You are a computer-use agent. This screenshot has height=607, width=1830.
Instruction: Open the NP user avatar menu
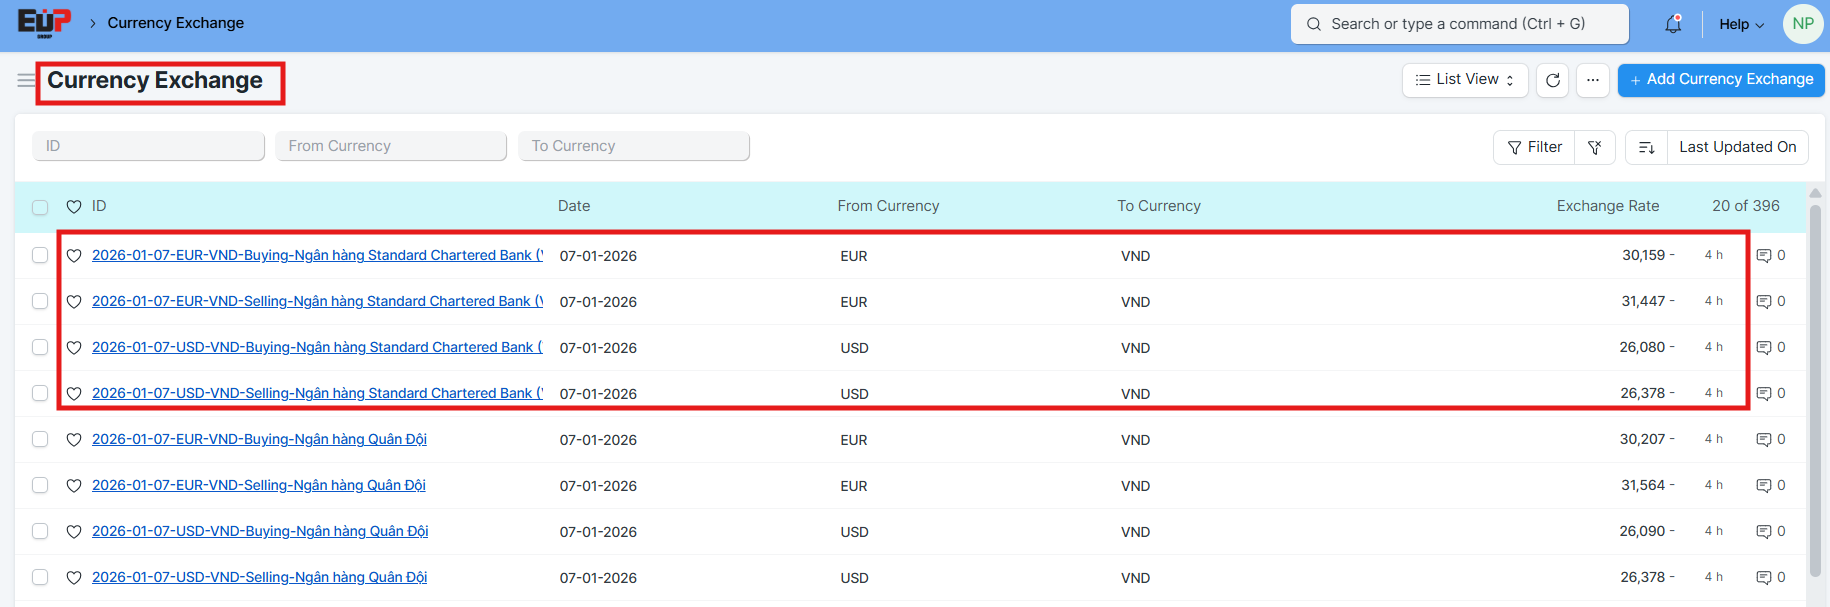tap(1803, 24)
